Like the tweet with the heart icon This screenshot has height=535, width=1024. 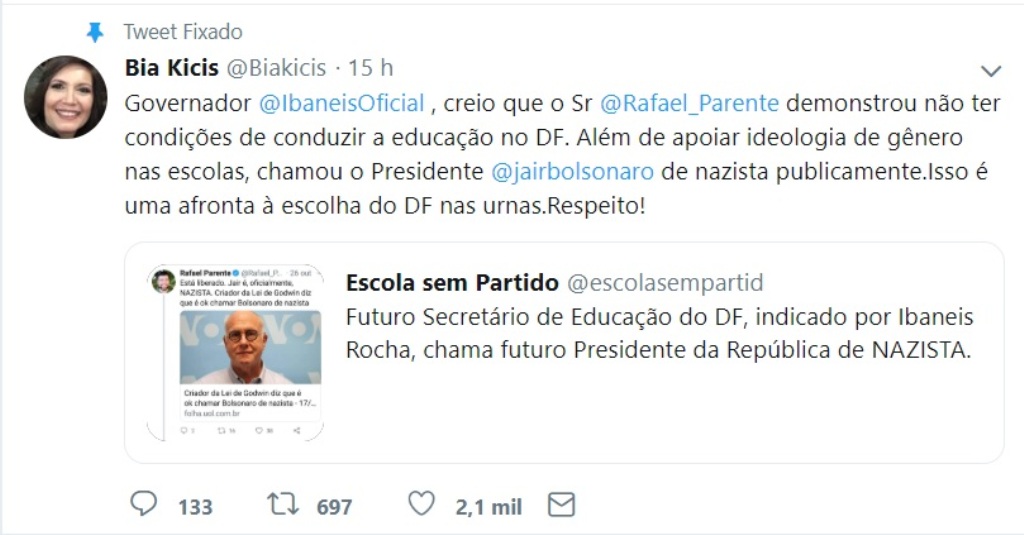(x=421, y=503)
